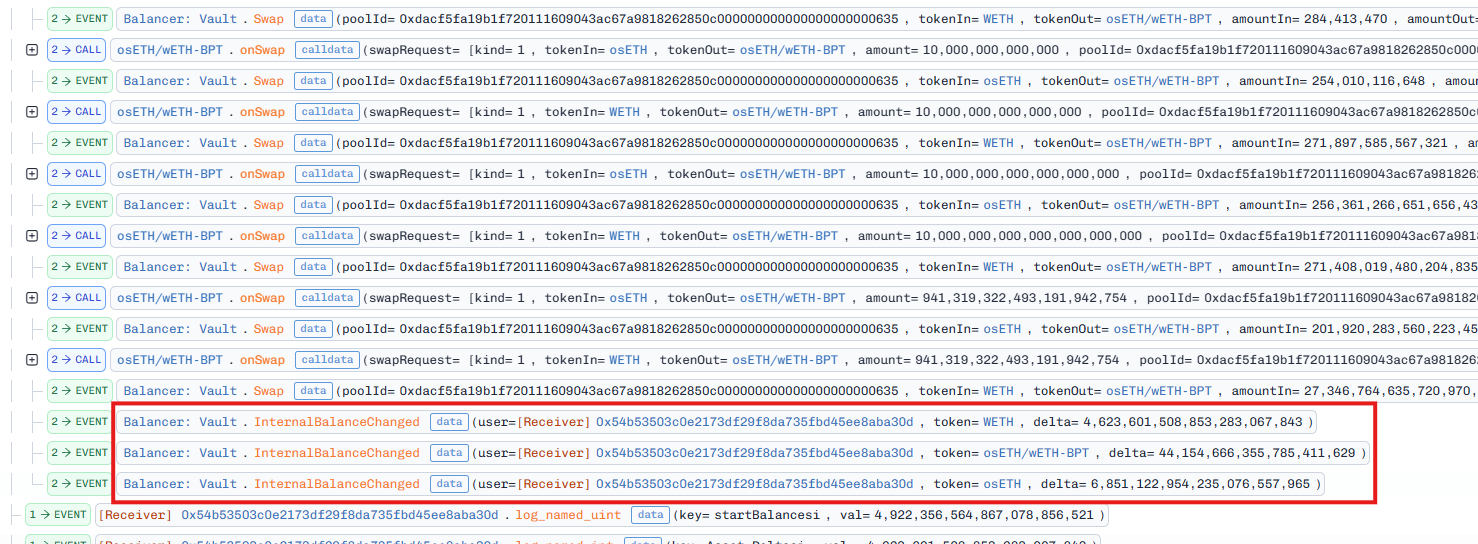This screenshot has width=1478, height=544.
Task: Open osETH/wETH-BPT contract in onSwap amount 10,000,000,000,000,000,000,000 call
Action: tap(170, 236)
